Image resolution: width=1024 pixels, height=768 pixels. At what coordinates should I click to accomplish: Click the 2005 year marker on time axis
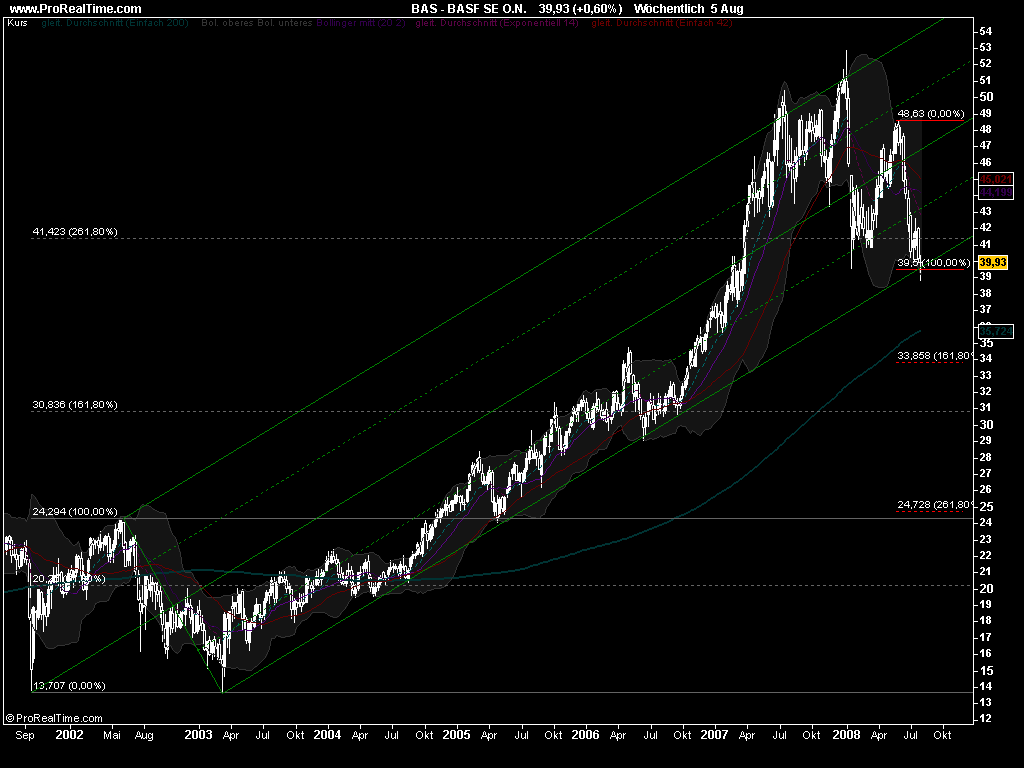[456, 735]
